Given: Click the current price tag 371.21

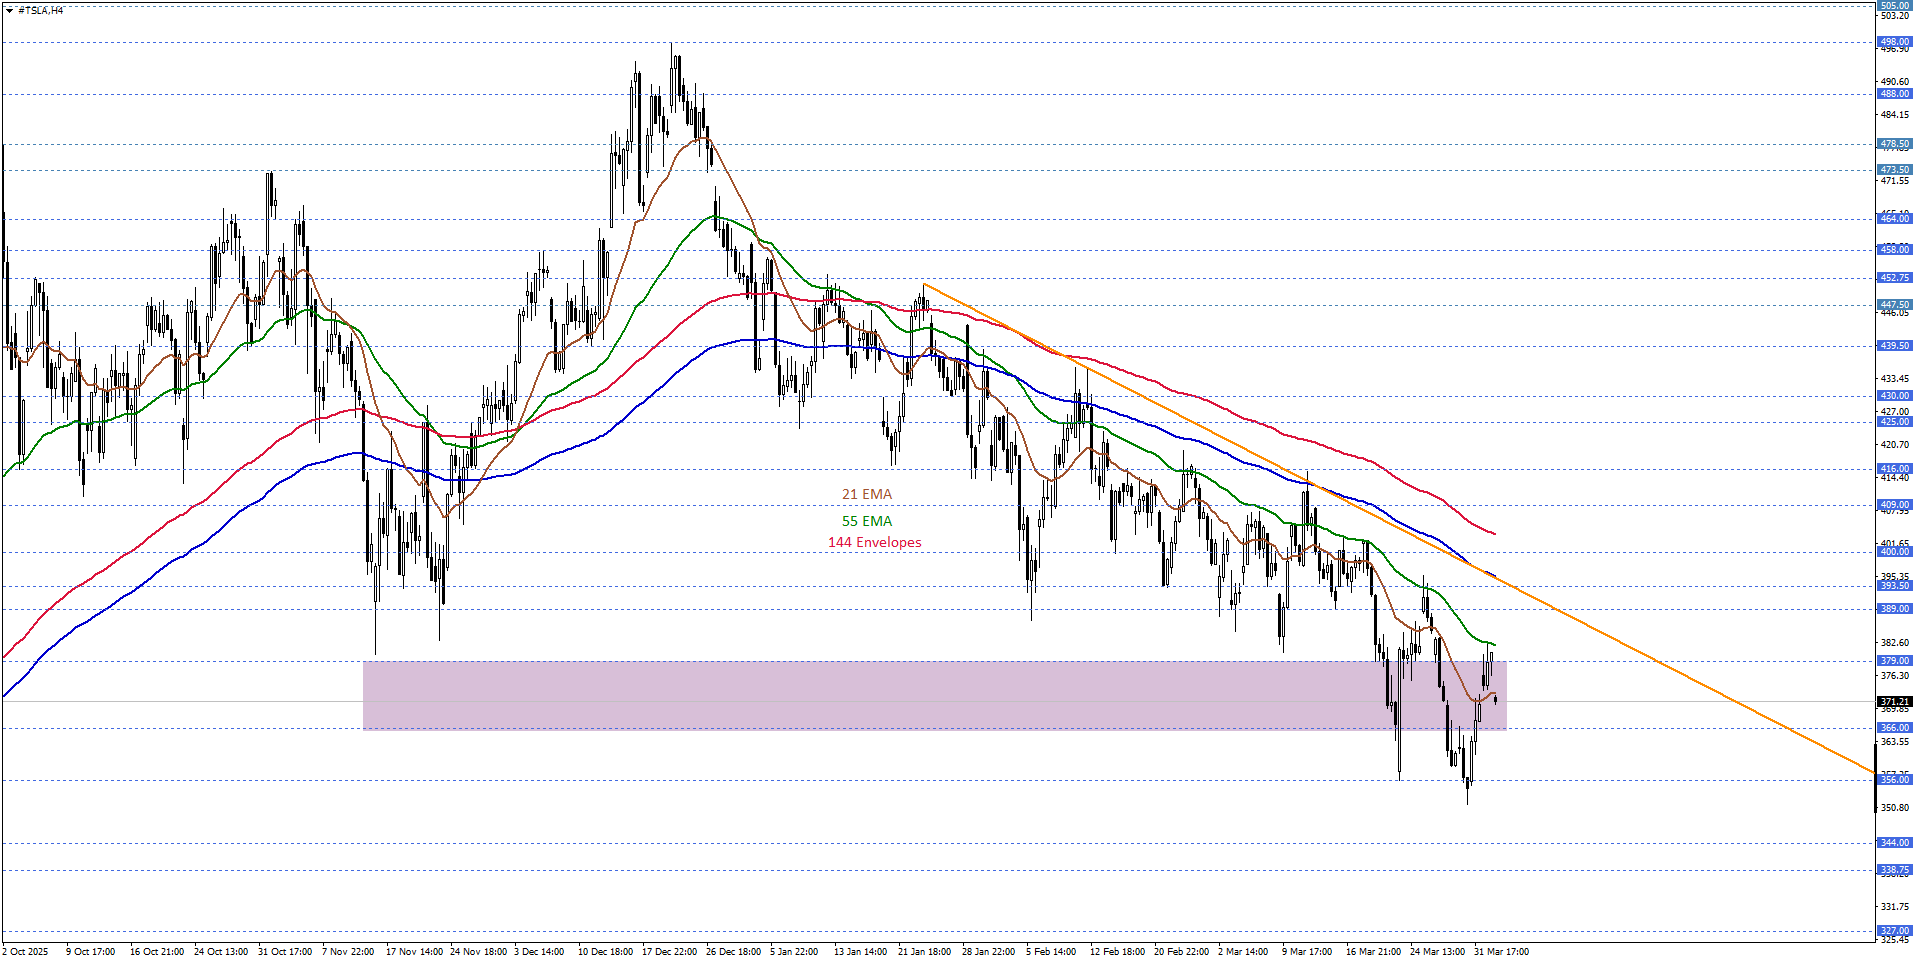Looking at the screenshot, I should click(x=1894, y=702).
